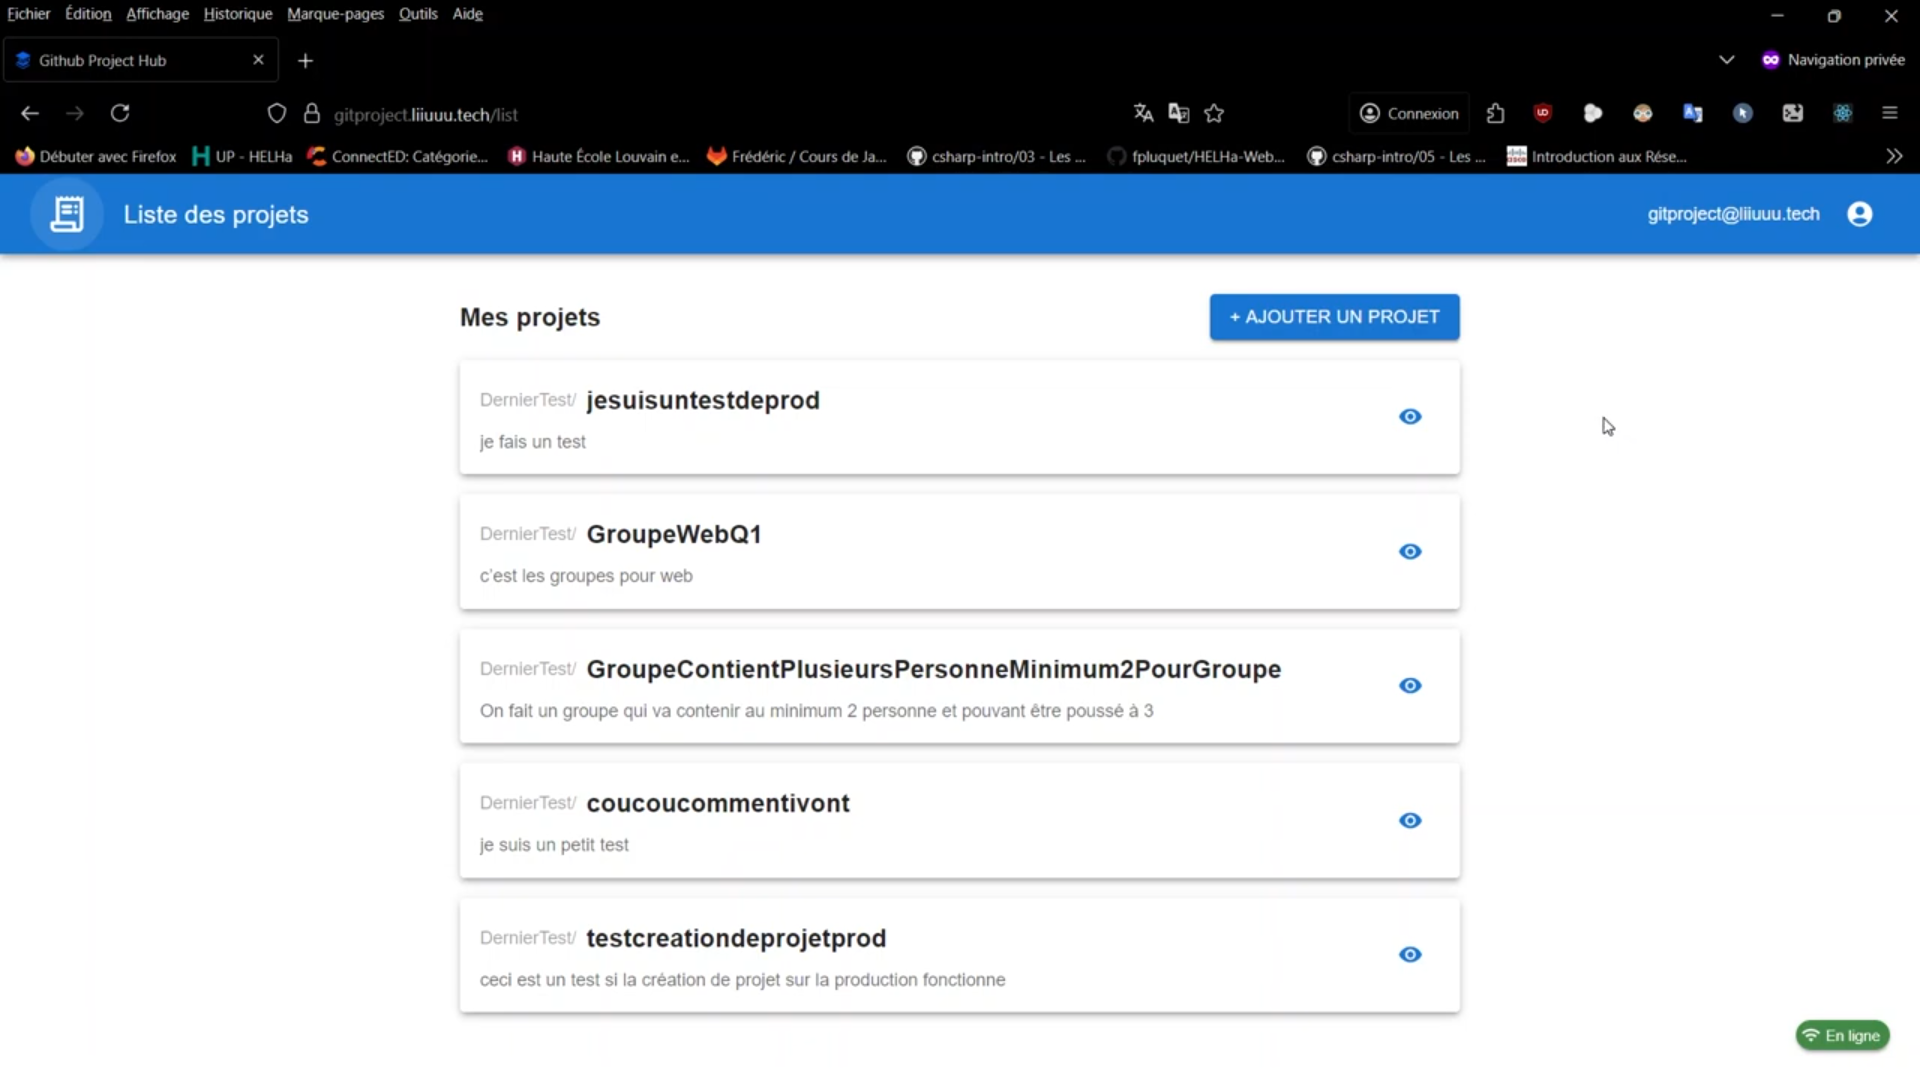Show more bookmarks chevron
Viewport: 1920px width, 1080px height.
pos(1894,157)
